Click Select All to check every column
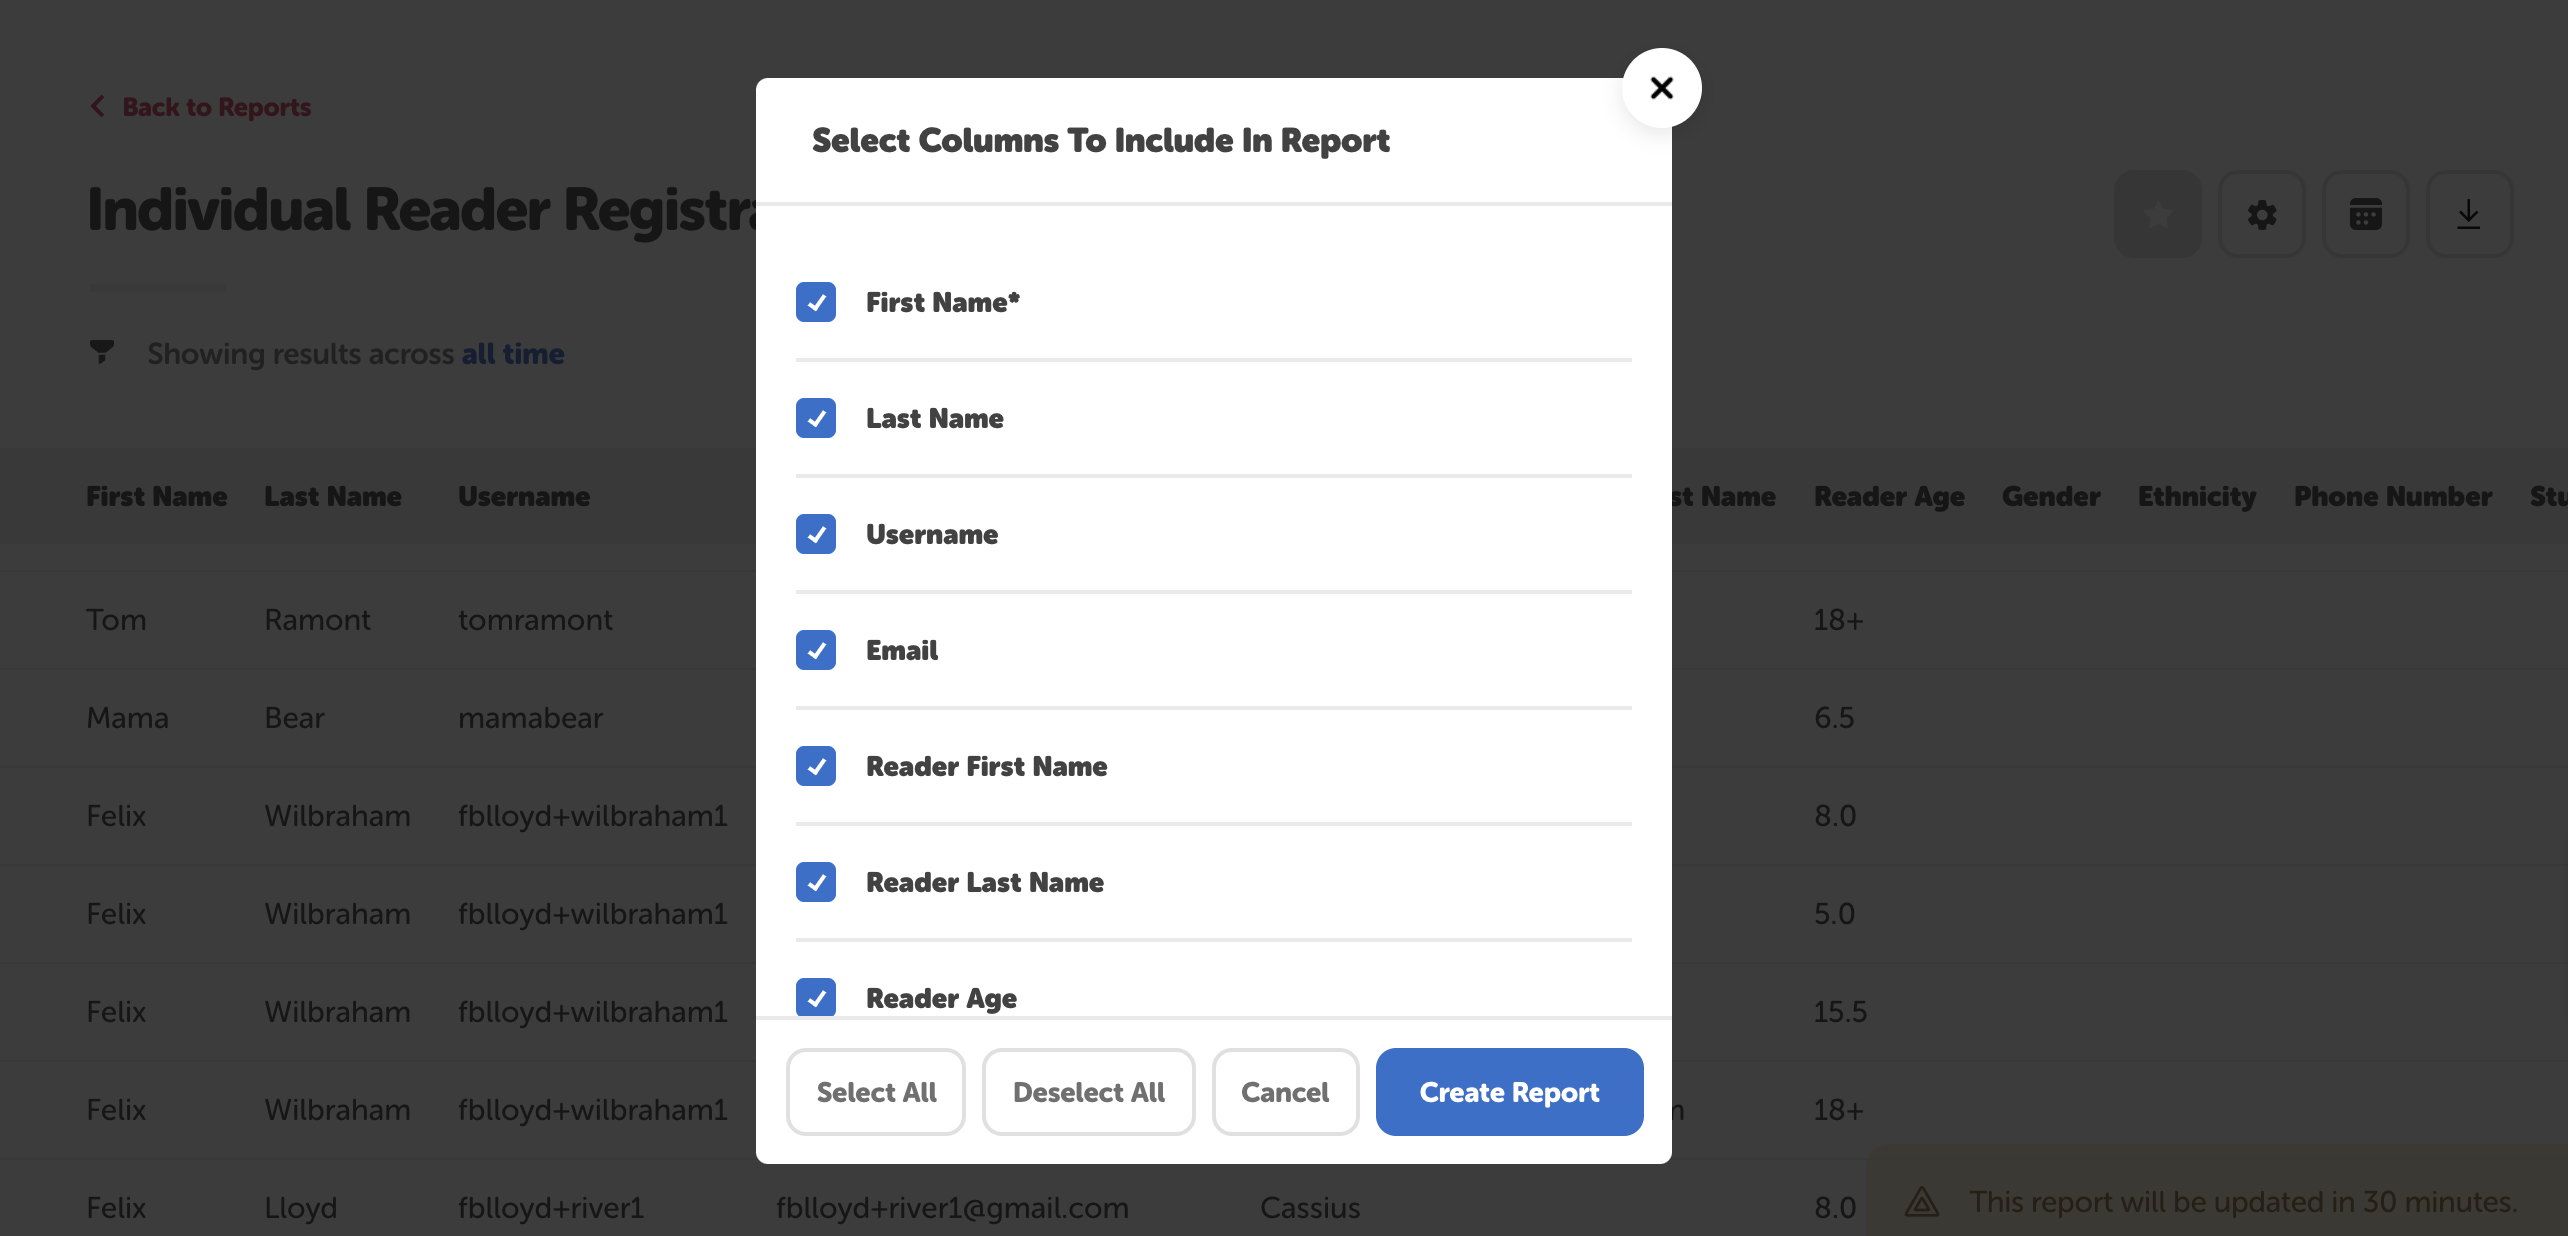 click(x=875, y=1091)
